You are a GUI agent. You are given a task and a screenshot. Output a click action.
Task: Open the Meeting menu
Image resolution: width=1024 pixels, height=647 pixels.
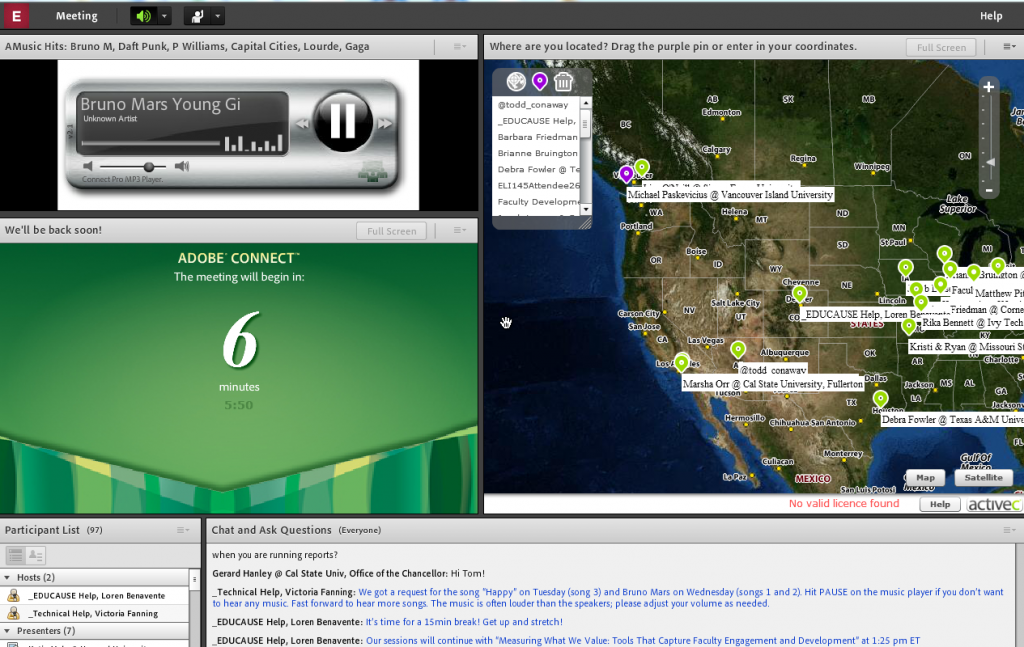click(76, 16)
